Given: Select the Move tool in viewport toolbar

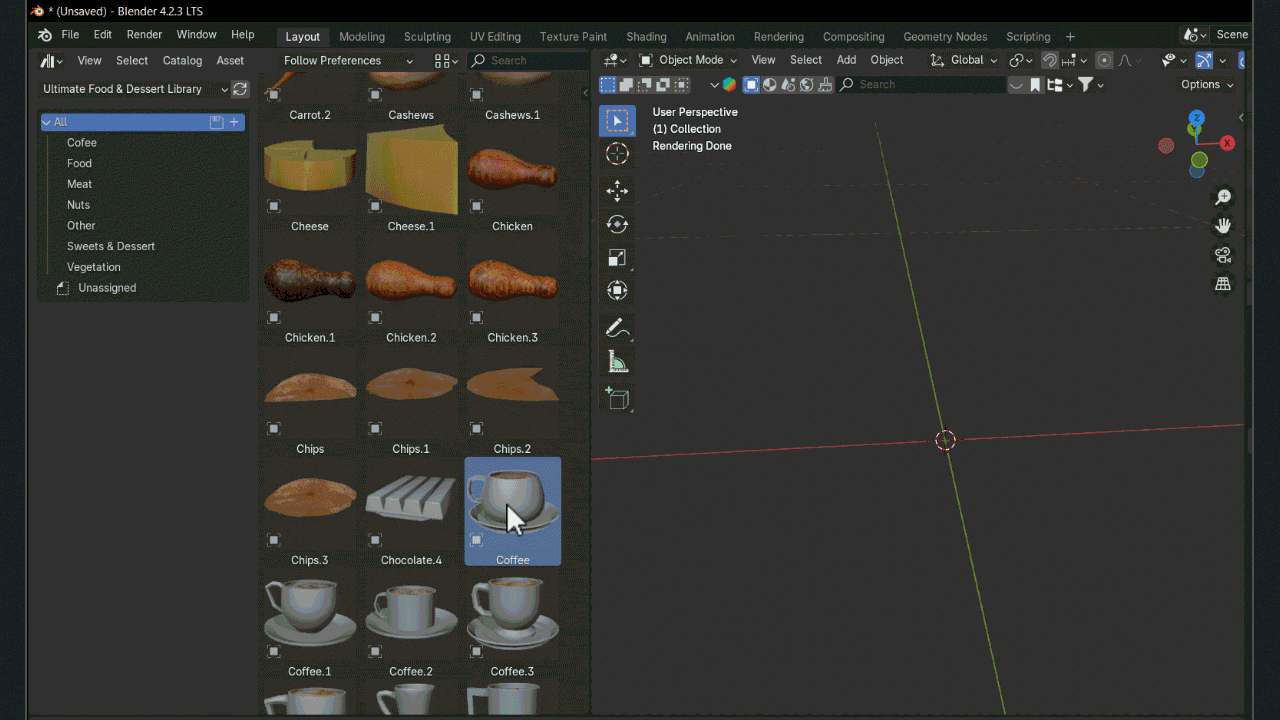Looking at the screenshot, I should (617, 190).
